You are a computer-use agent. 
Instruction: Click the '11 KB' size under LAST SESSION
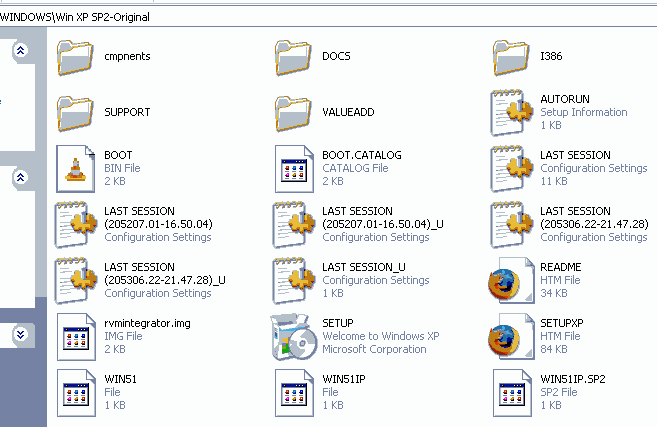click(554, 181)
